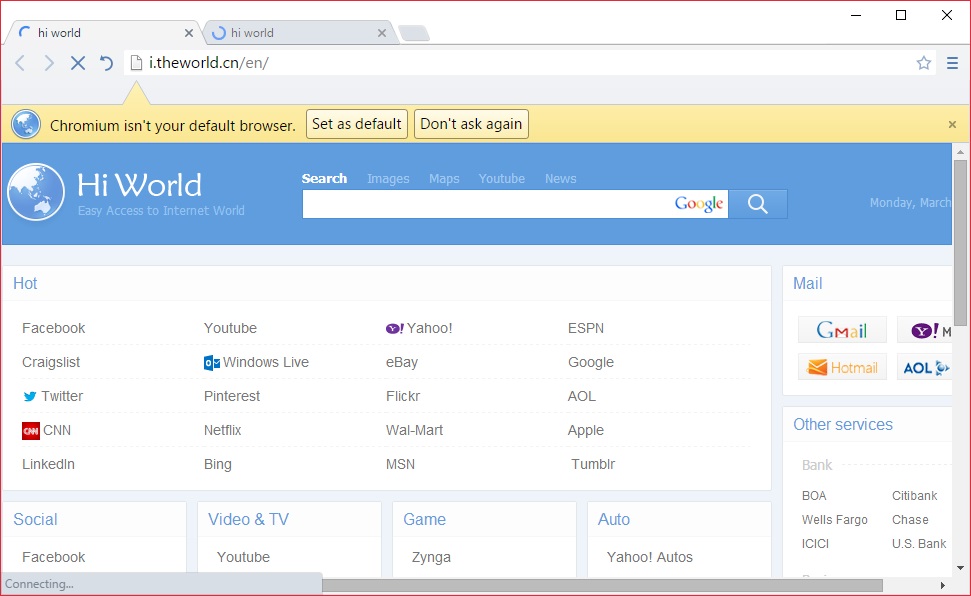Click the browser forward arrow
The height and width of the screenshot is (596, 971).
49,63
